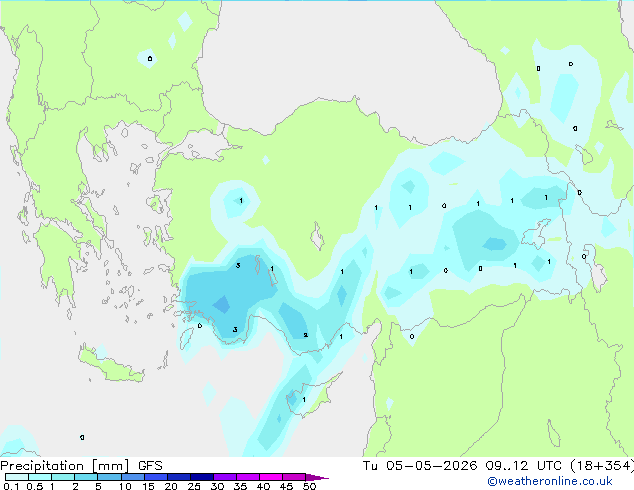Click the '1' value over Cyprus
Image resolution: width=634 pixels, height=490 pixels.
304,400
